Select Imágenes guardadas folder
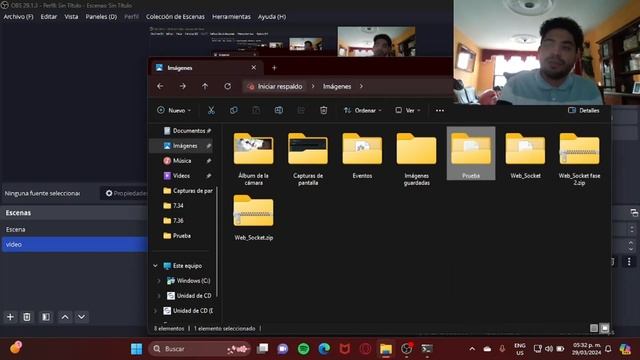 click(416, 159)
